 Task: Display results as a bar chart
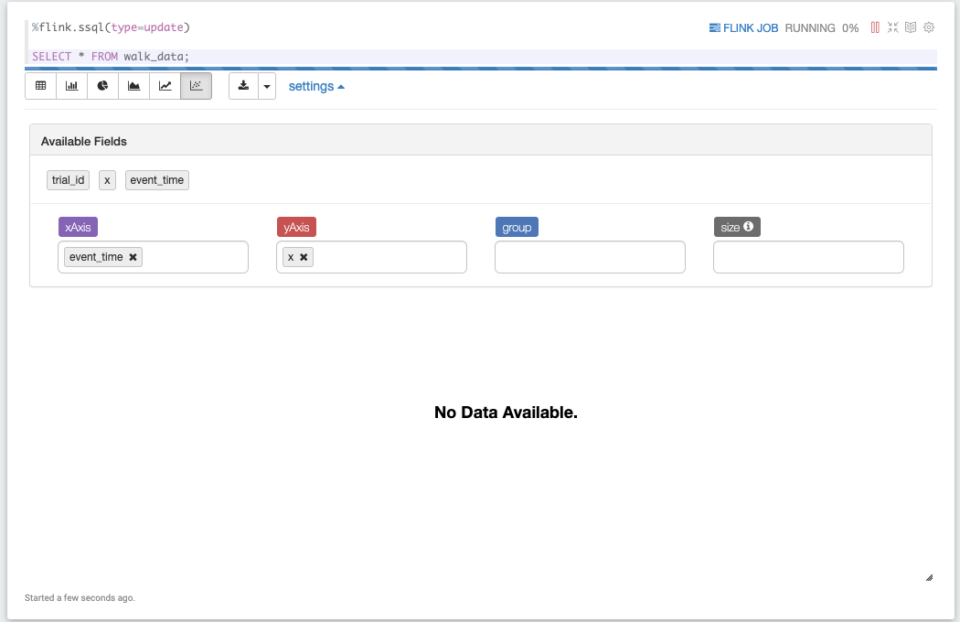(71, 85)
